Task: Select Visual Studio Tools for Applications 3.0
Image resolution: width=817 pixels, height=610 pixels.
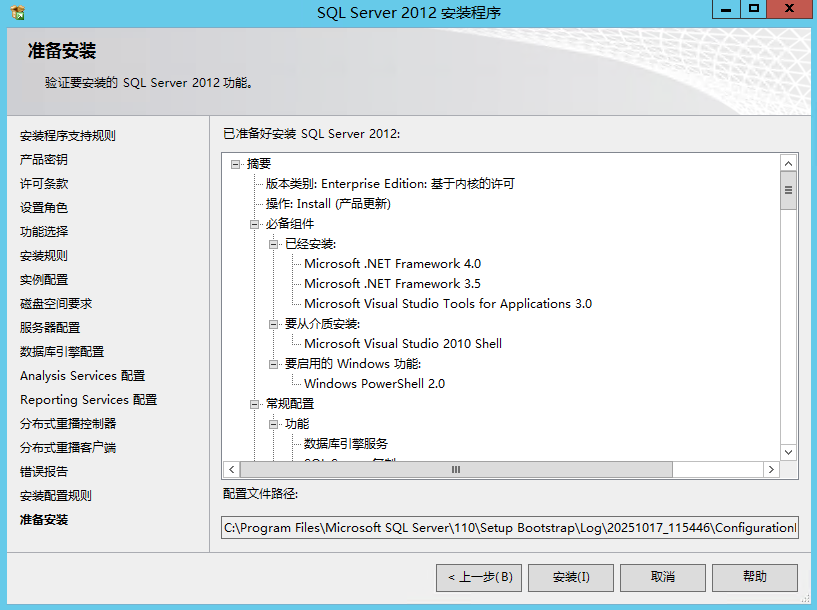Action: click(x=448, y=304)
